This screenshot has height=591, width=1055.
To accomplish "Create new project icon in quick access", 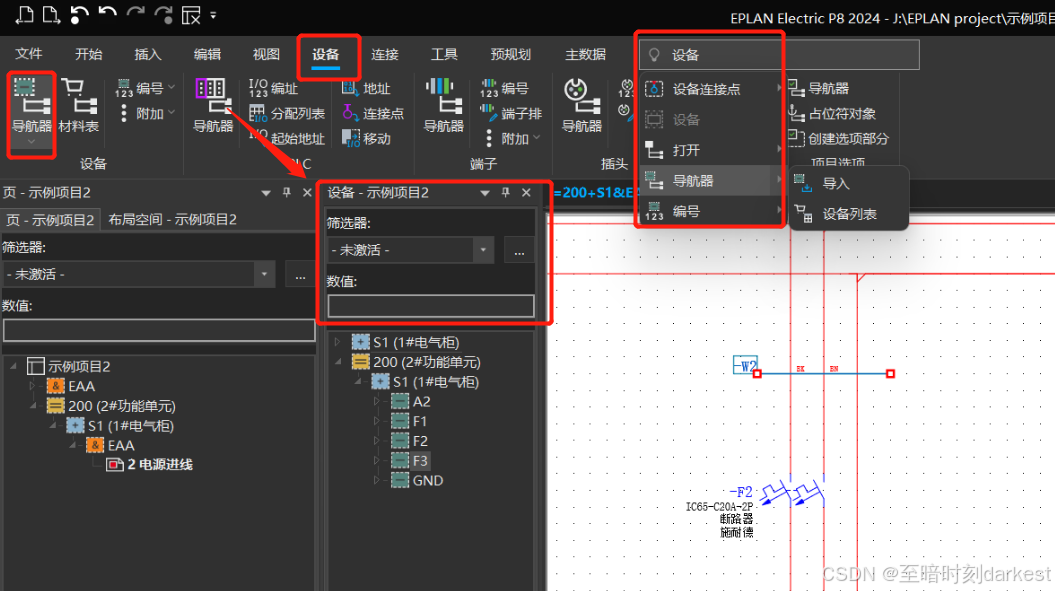I will tap(25, 15).
